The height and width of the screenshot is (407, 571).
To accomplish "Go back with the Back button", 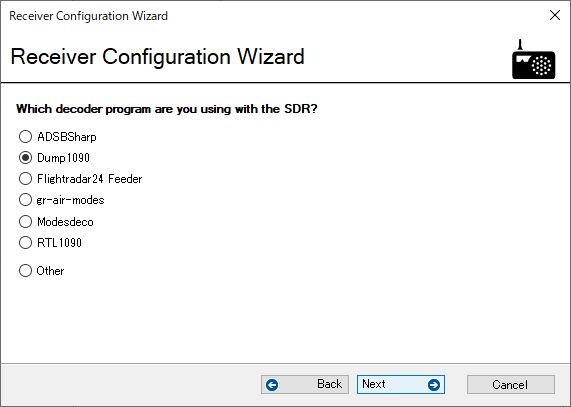I will click(x=305, y=384).
